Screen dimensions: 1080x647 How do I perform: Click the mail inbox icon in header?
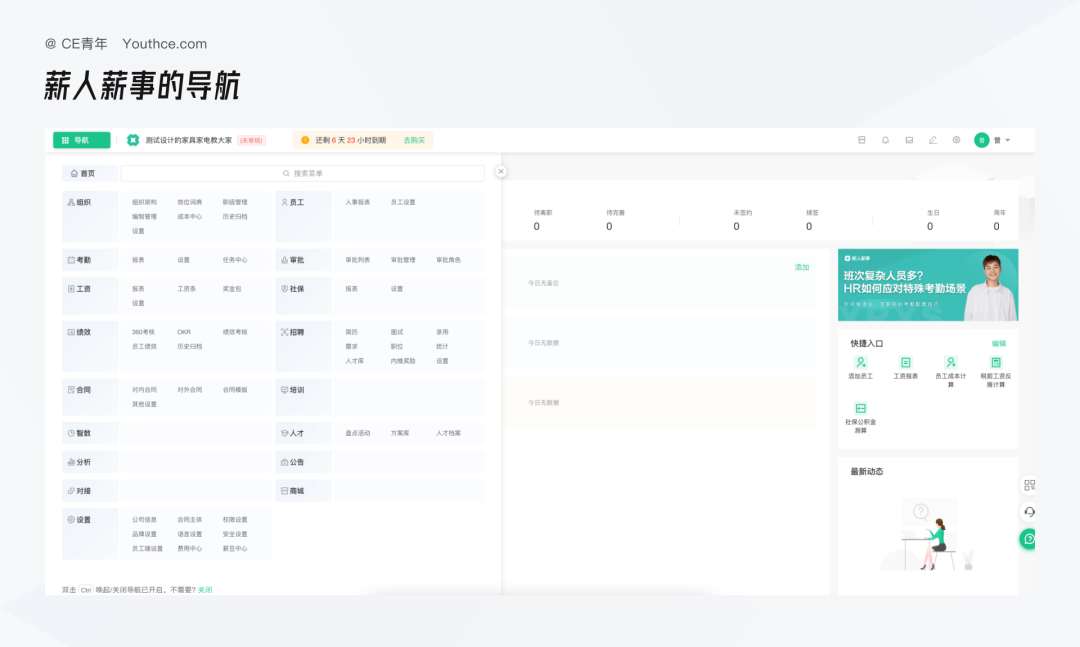pyautogui.click(x=909, y=140)
